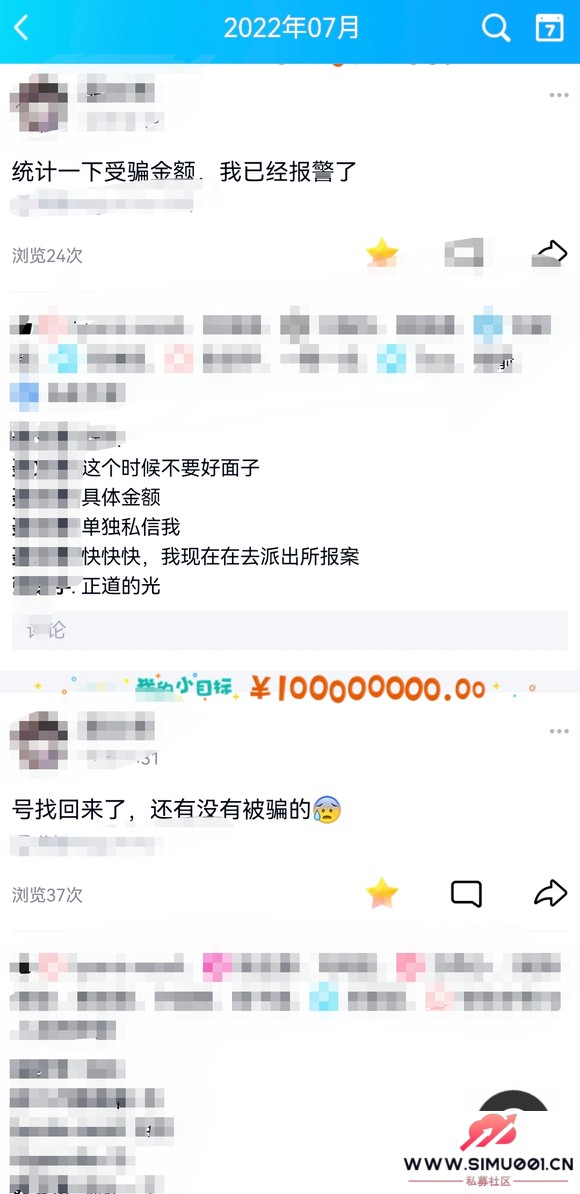The image size is (580, 1194).
Task: Open search with magnifier icon
Action: tap(496, 28)
